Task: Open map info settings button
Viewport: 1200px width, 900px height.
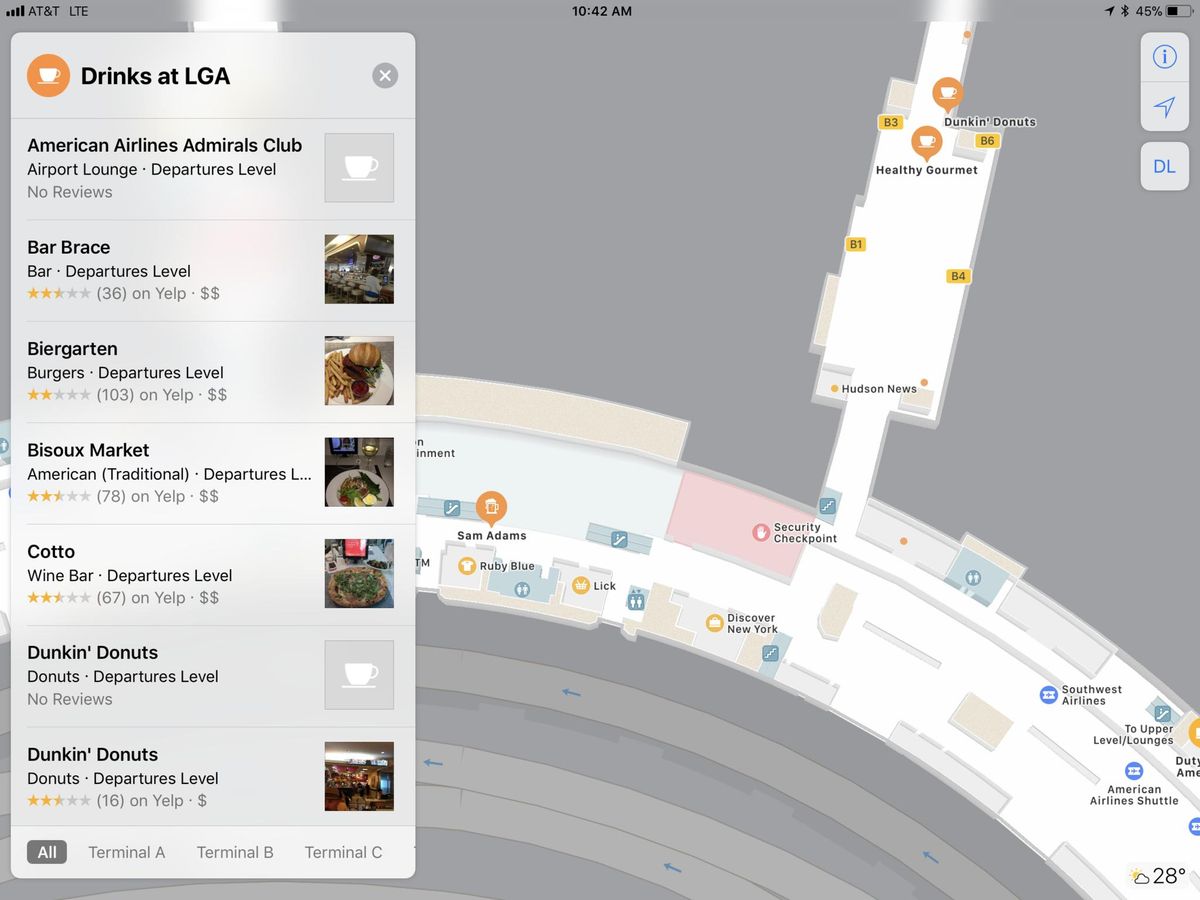Action: (x=1164, y=57)
